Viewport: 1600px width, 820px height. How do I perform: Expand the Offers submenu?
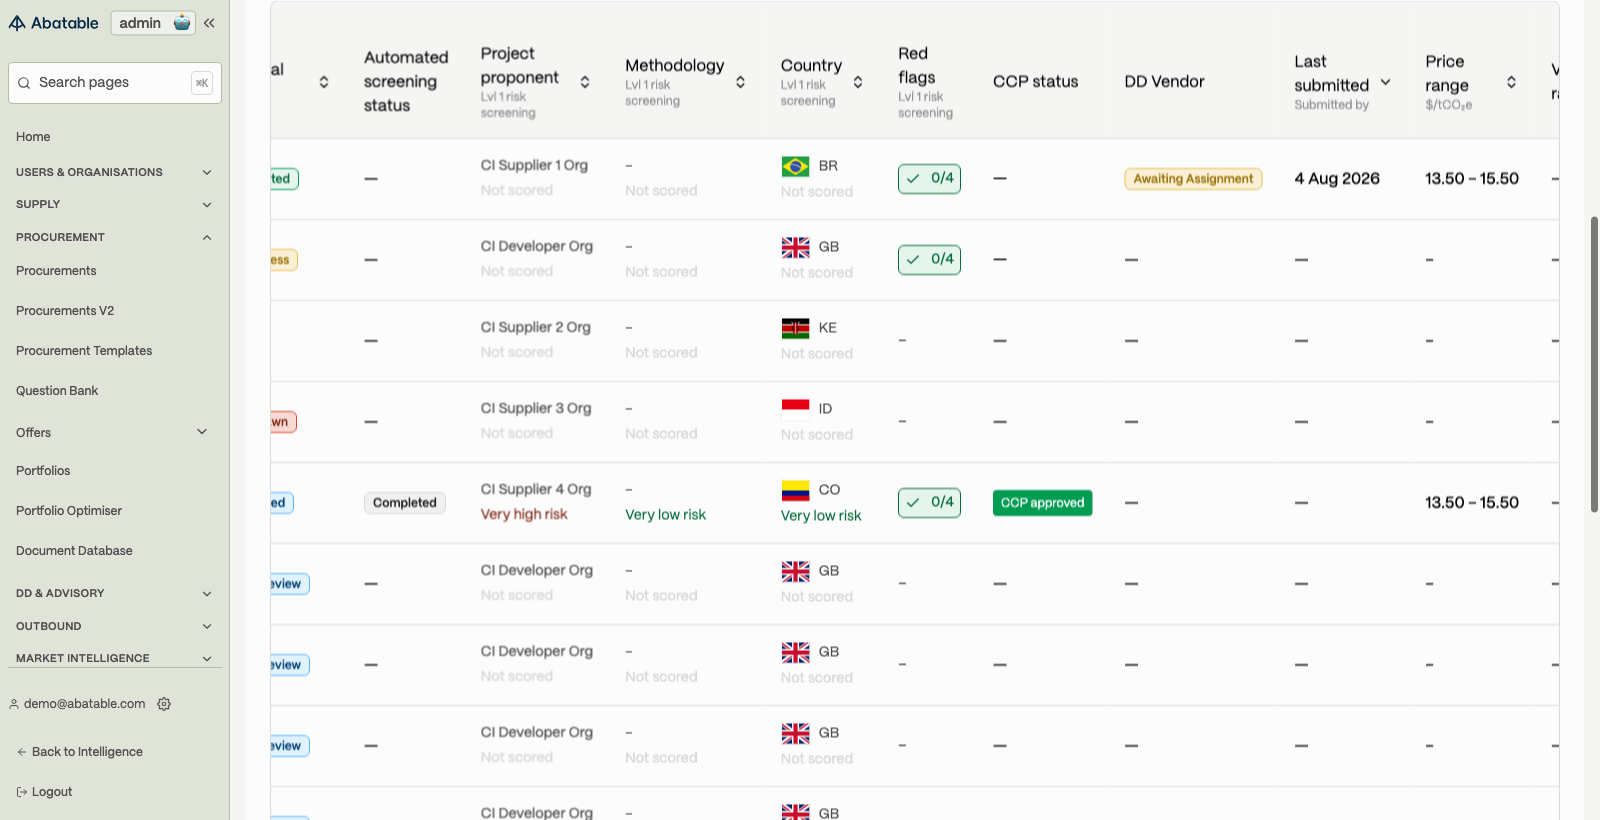point(202,432)
